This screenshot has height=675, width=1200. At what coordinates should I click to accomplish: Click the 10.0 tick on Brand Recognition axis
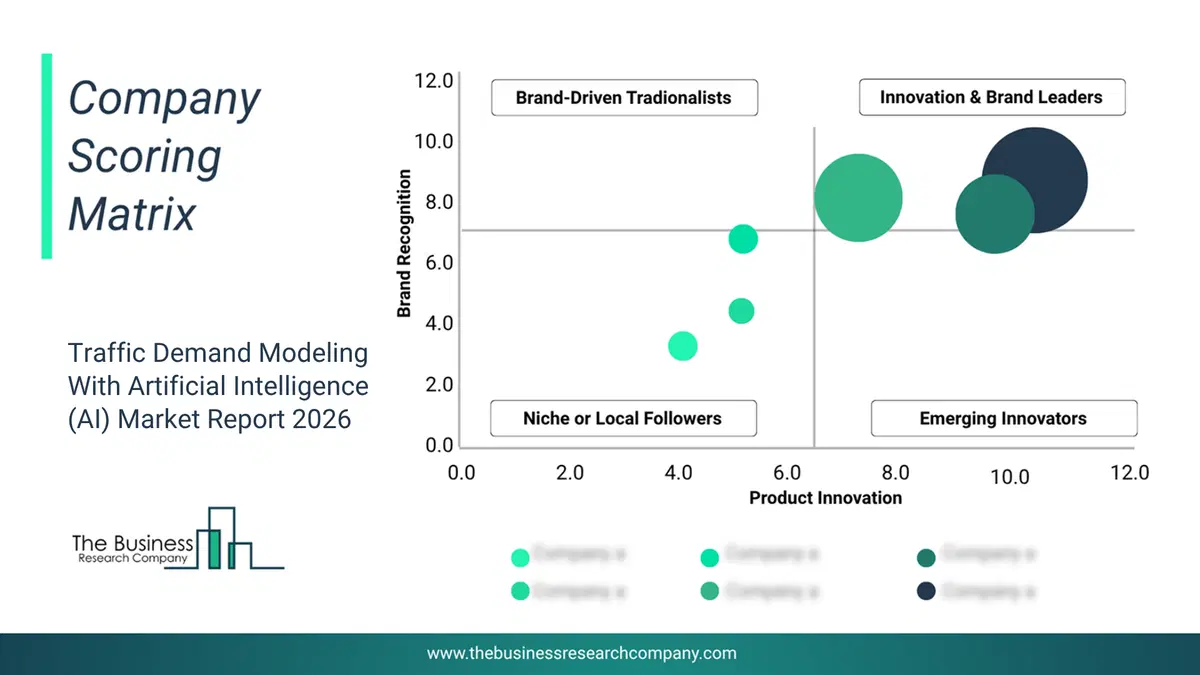pyautogui.click(x=434, y=141)
